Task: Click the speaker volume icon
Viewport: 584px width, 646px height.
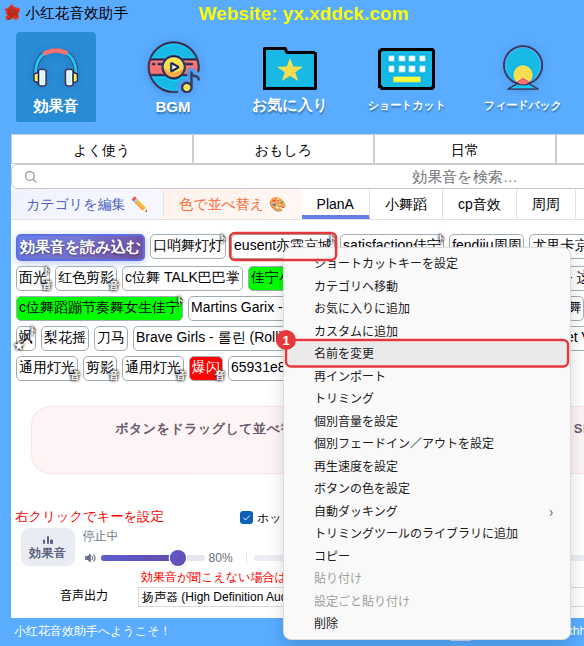Action: click(90, 558)
